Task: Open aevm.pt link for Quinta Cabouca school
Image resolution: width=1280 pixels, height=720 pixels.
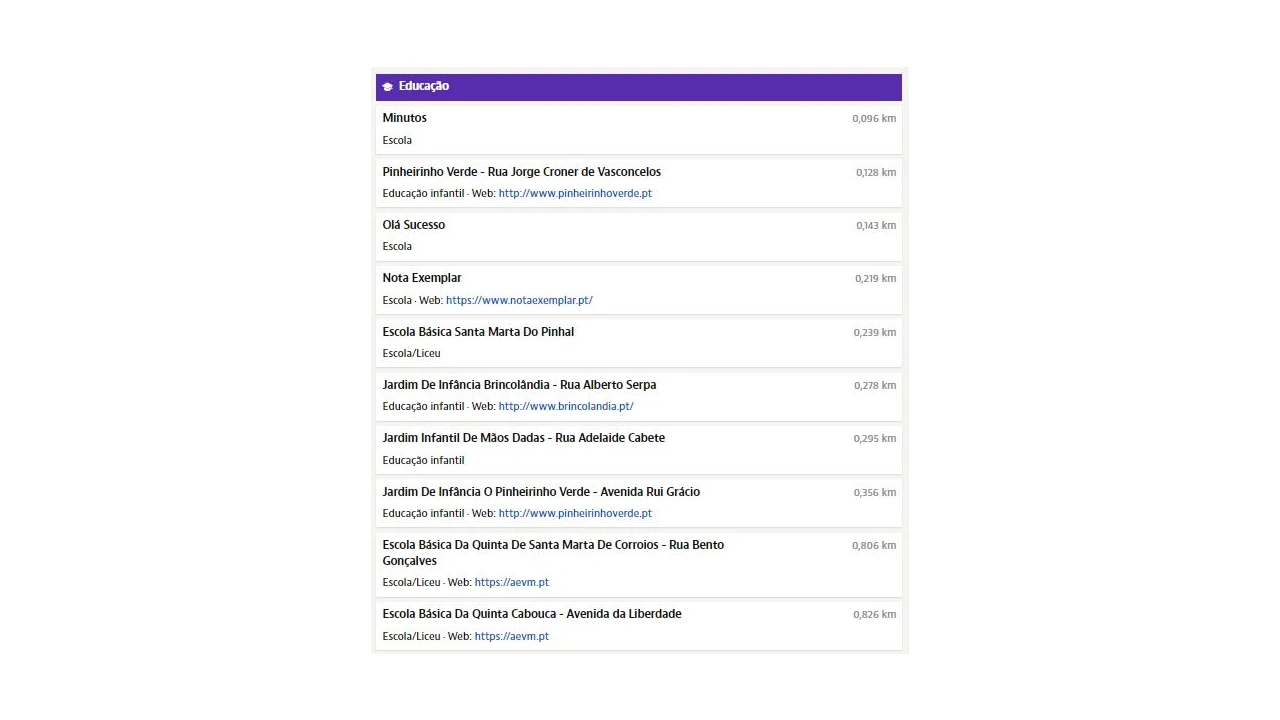Action: coord(511,636)
